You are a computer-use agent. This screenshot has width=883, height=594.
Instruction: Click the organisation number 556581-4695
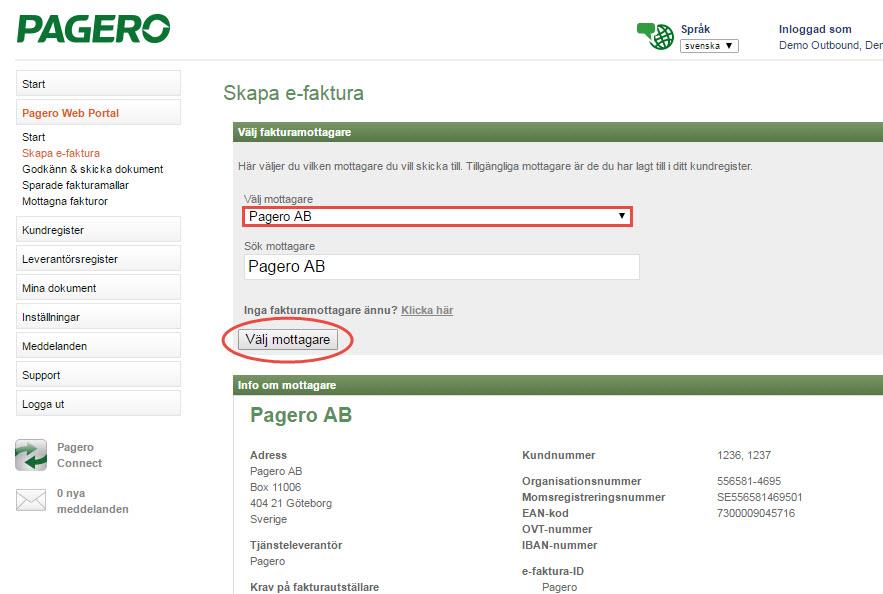[x=749, y=481]
